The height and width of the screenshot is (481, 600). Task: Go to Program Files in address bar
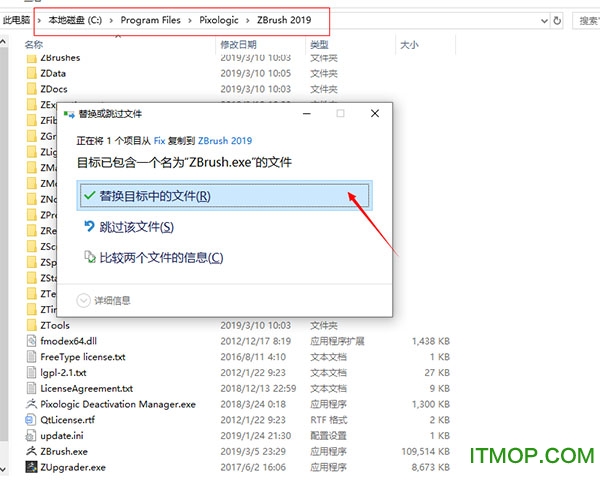(150, 20)
